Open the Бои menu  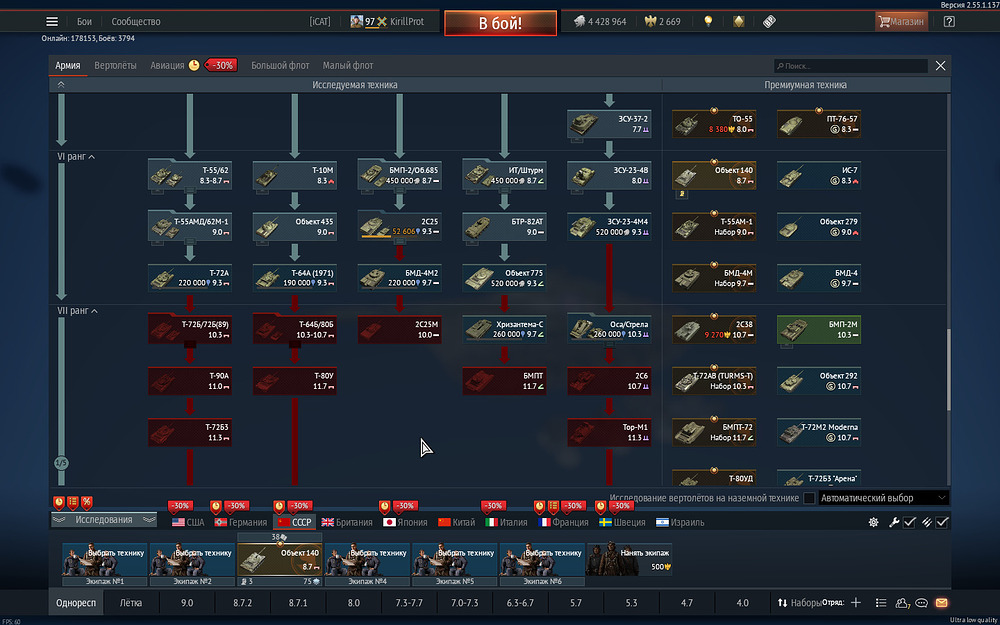84,22
